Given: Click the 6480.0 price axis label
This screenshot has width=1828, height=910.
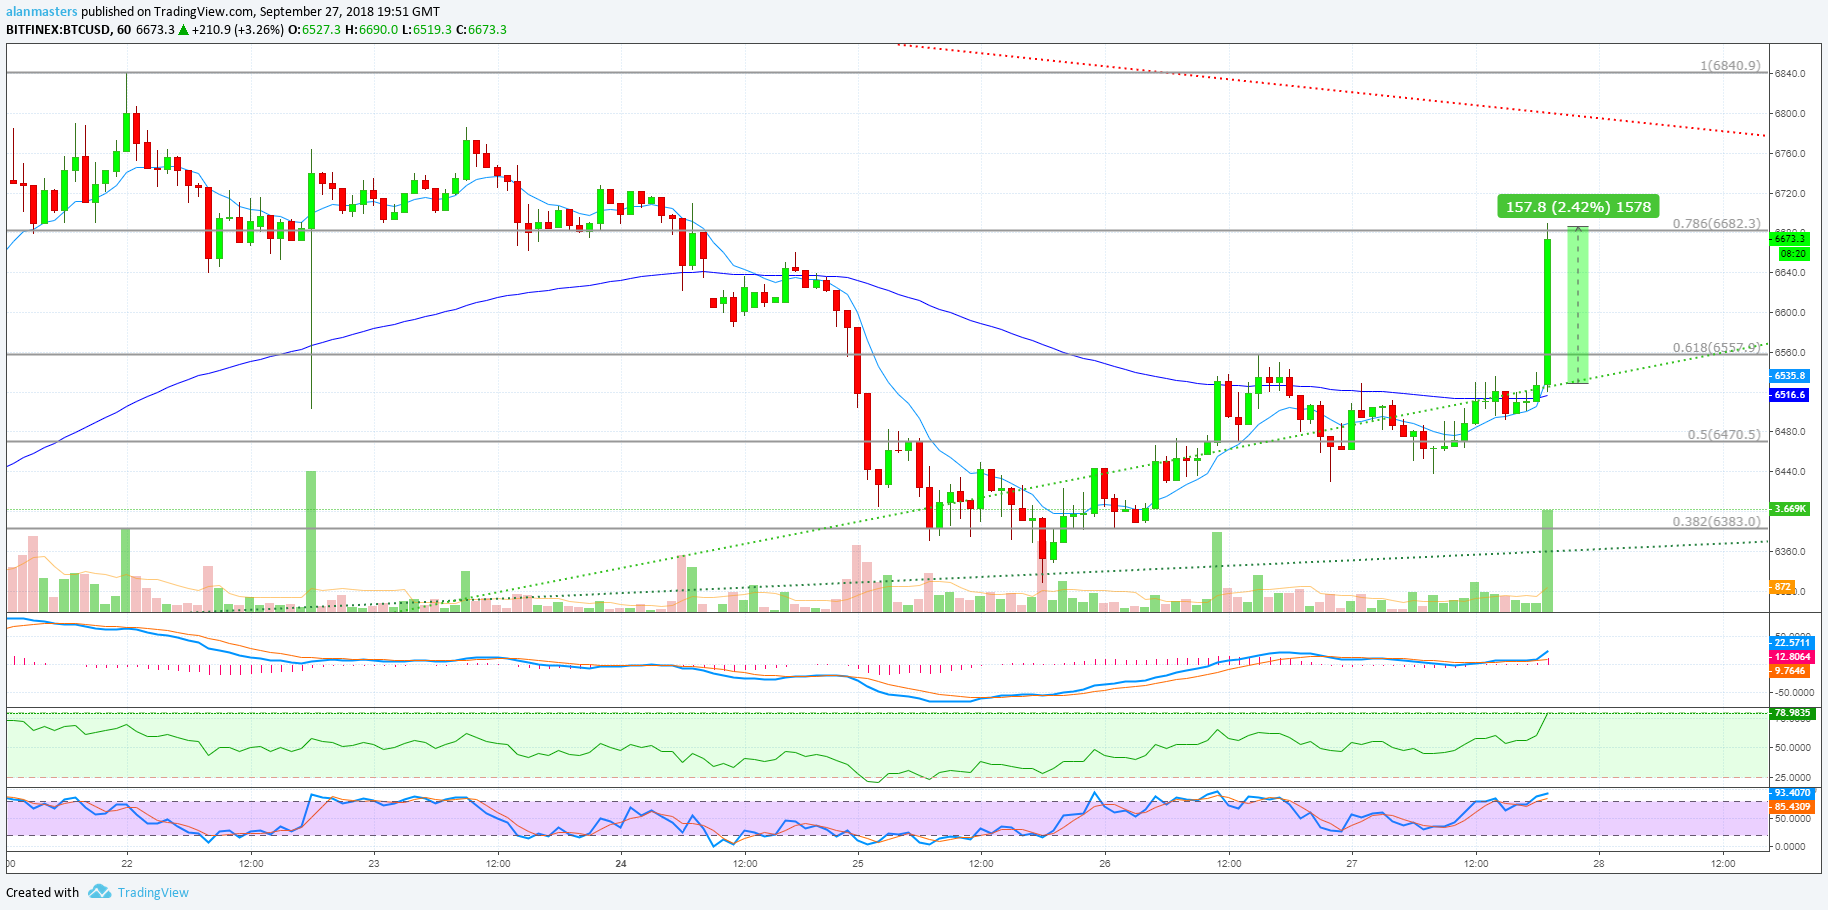Looking at the screenshot, I should pyautogui.click(x=1790, y=432).
